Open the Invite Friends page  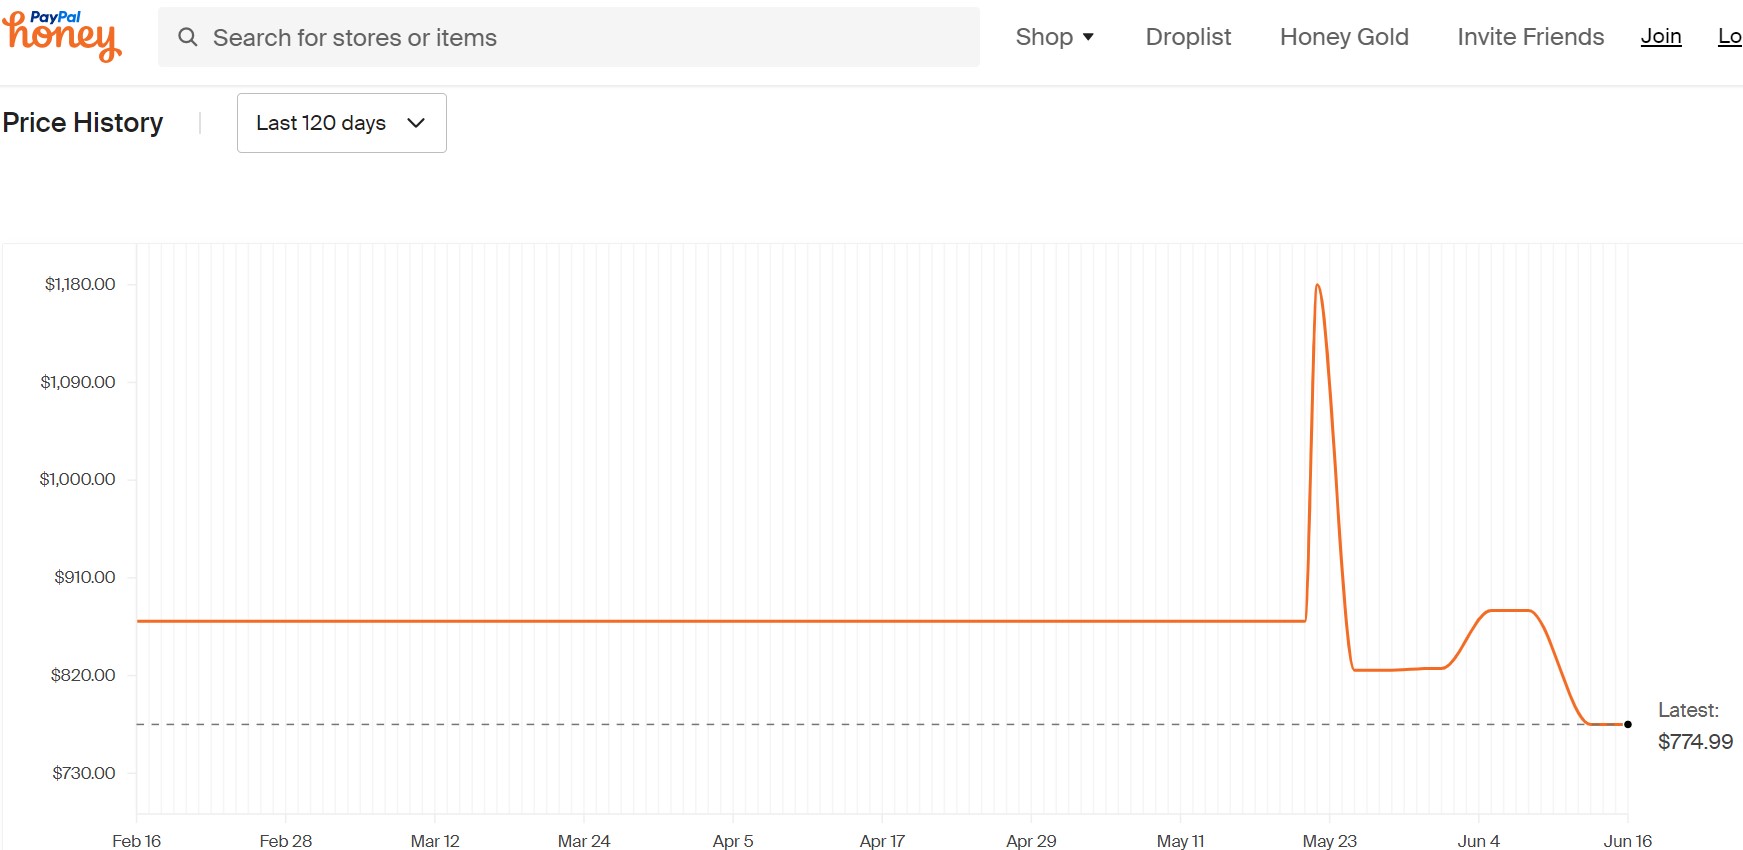coord(1530,37)
